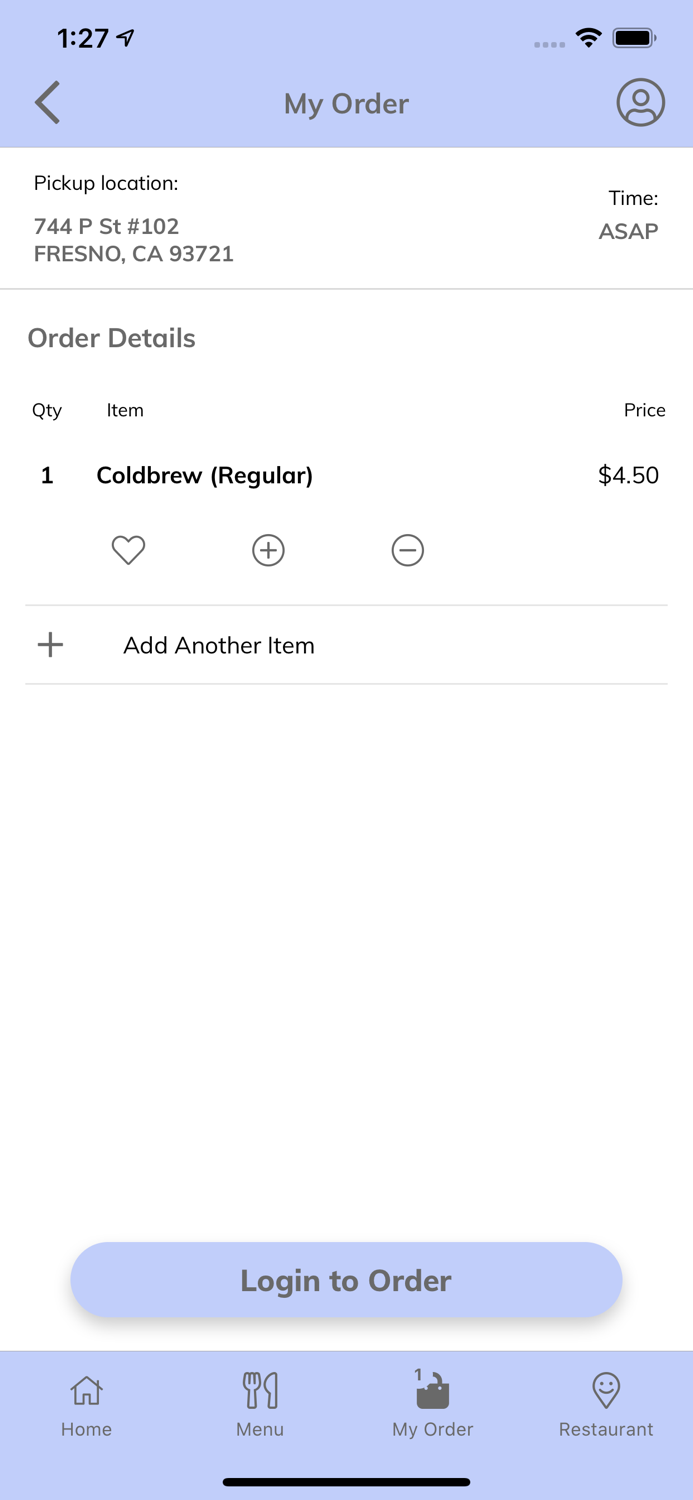Tap the fork and knife icon

(260, 1390)
